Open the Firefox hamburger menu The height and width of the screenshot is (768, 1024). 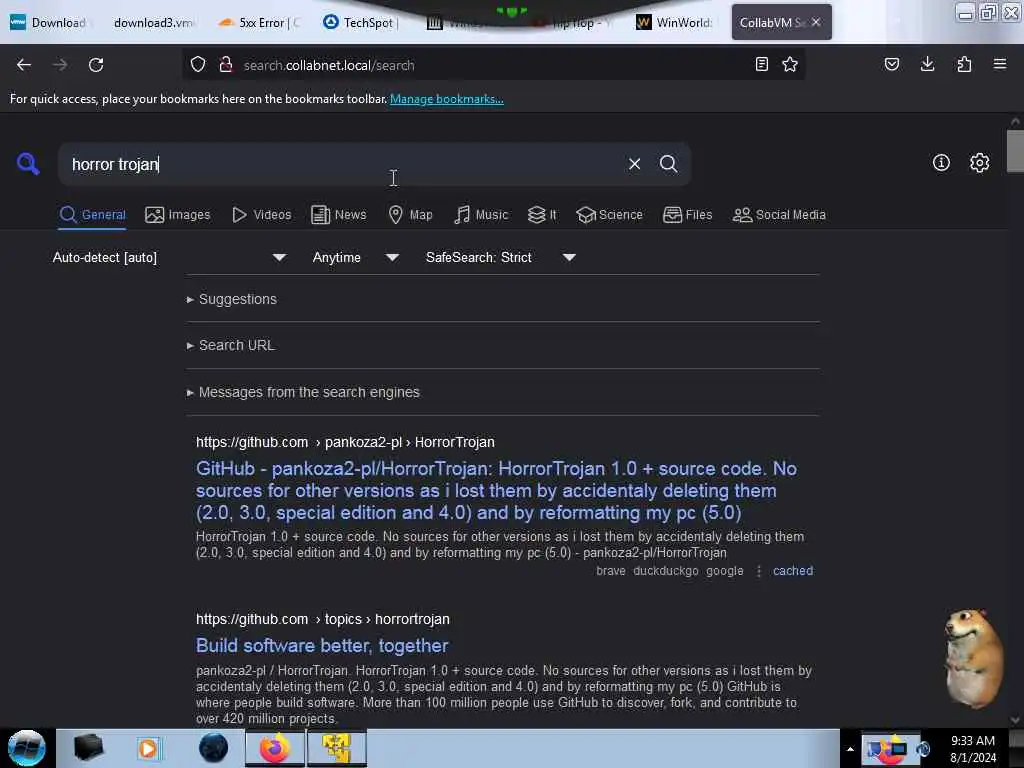1000,64
